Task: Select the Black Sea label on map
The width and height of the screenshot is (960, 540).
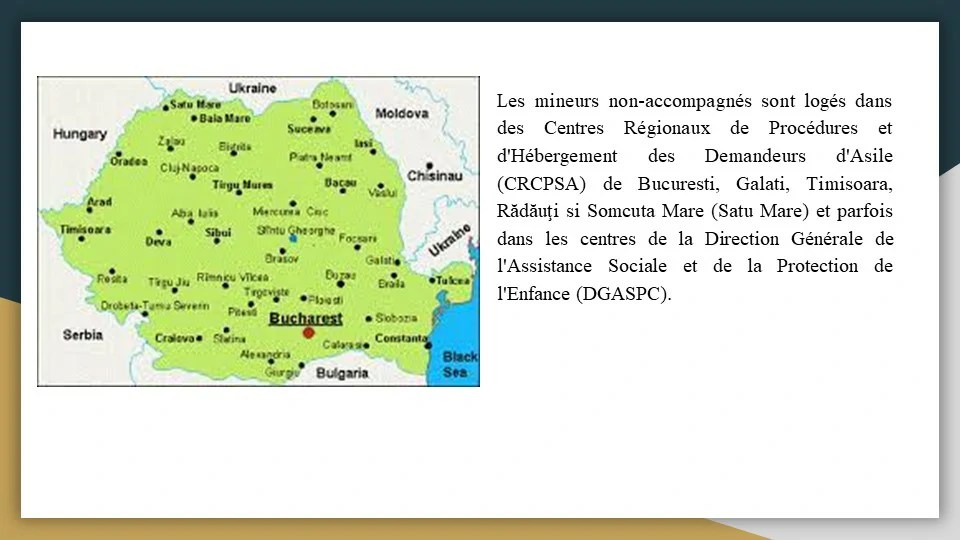Action: point(459,364)
